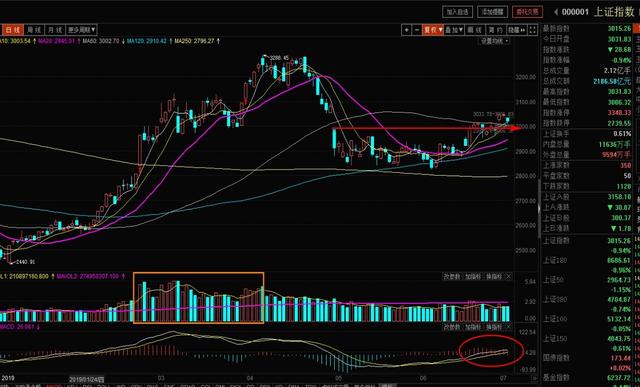Toggle fullscreen chart with the four-dot icon

(532, 30)
